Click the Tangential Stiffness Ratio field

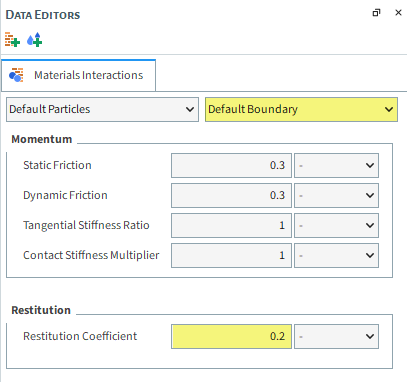[231, 225]
